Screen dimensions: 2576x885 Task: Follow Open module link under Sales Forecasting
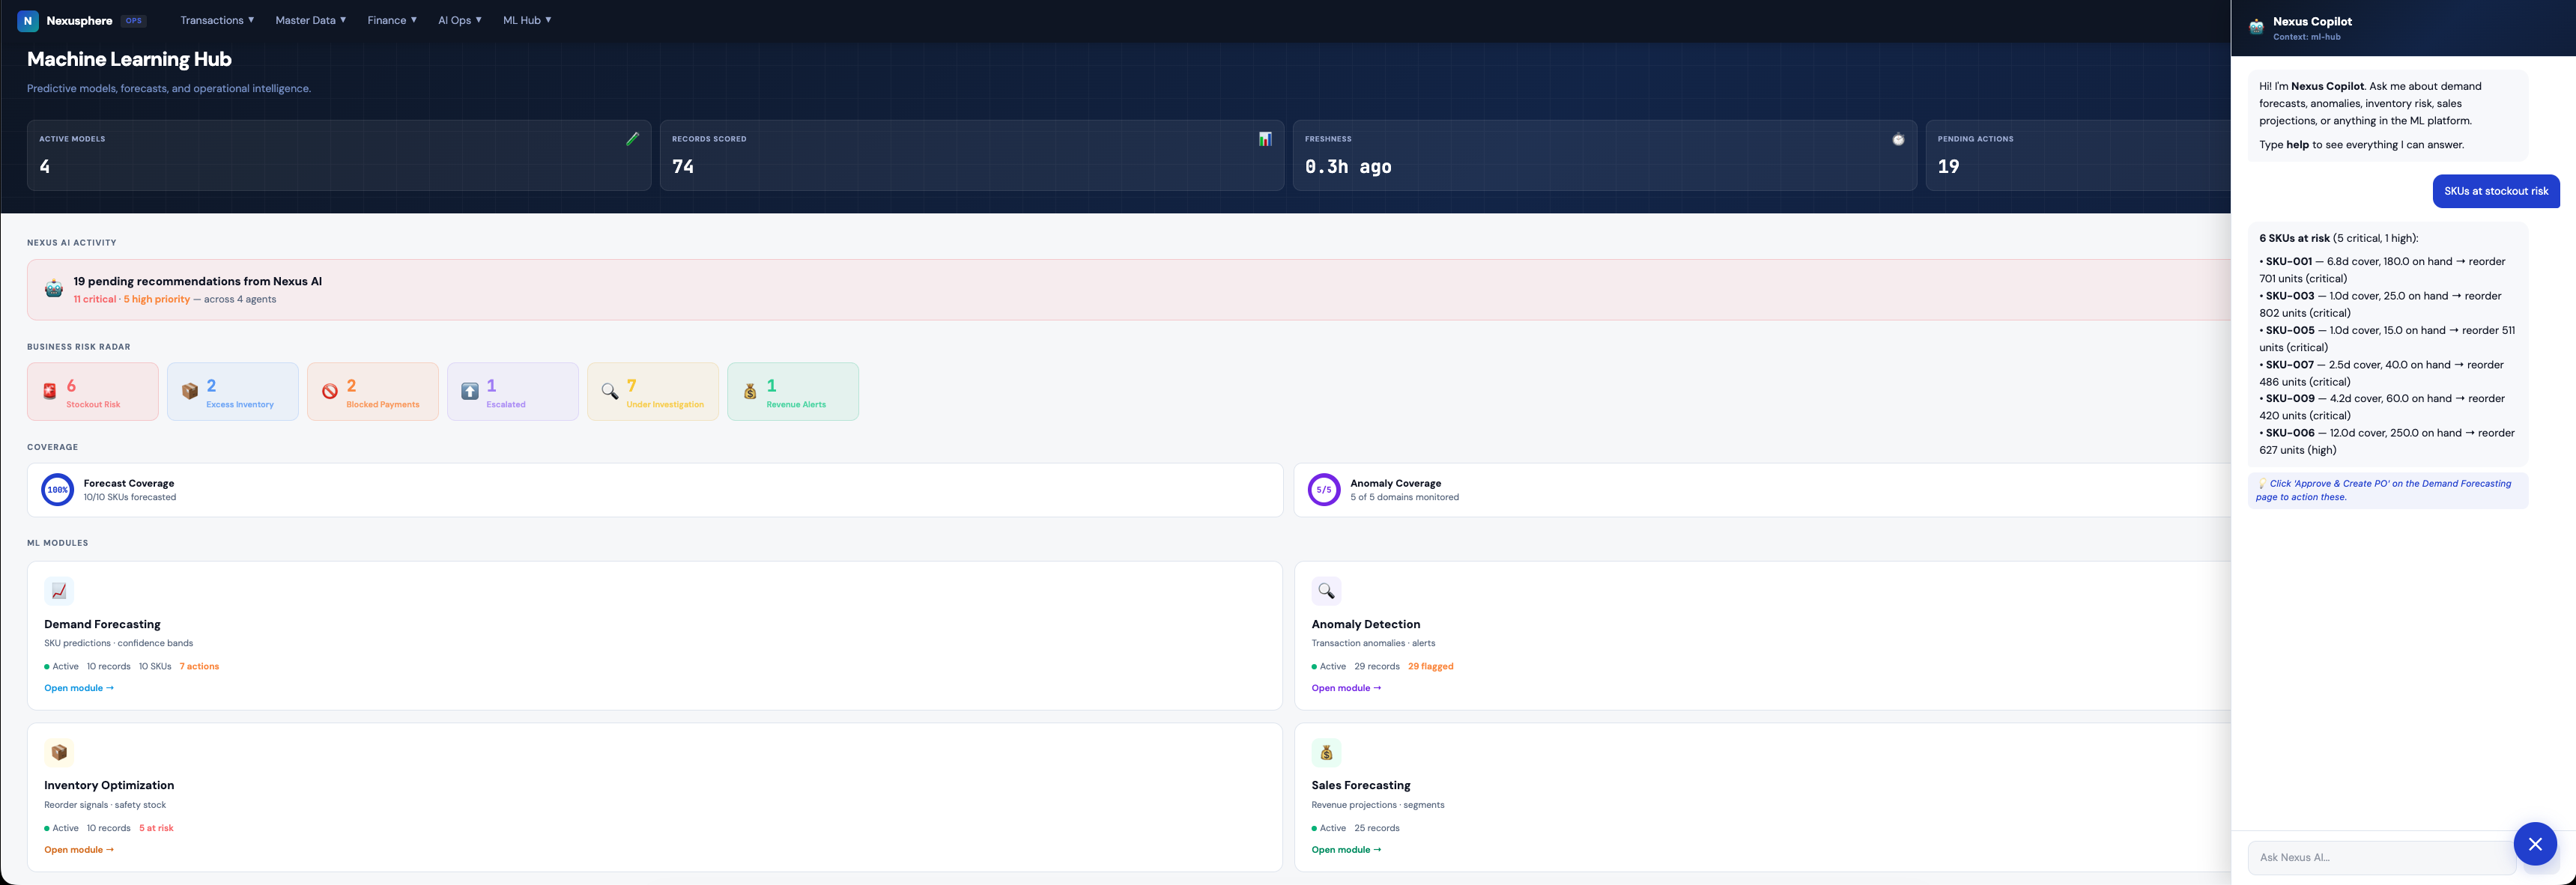(1346, 850)
